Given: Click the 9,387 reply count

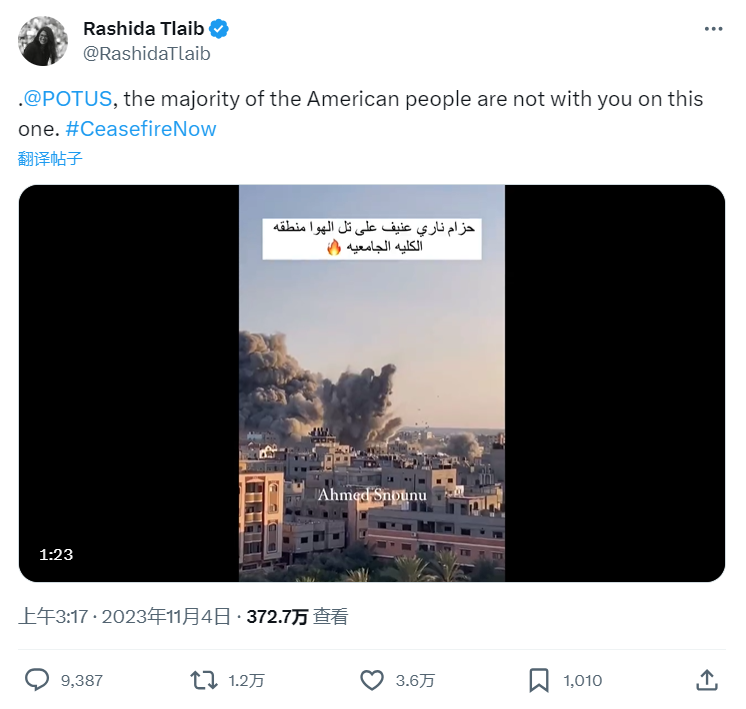Looking at the screenshot, I should (x=82, y=681).
